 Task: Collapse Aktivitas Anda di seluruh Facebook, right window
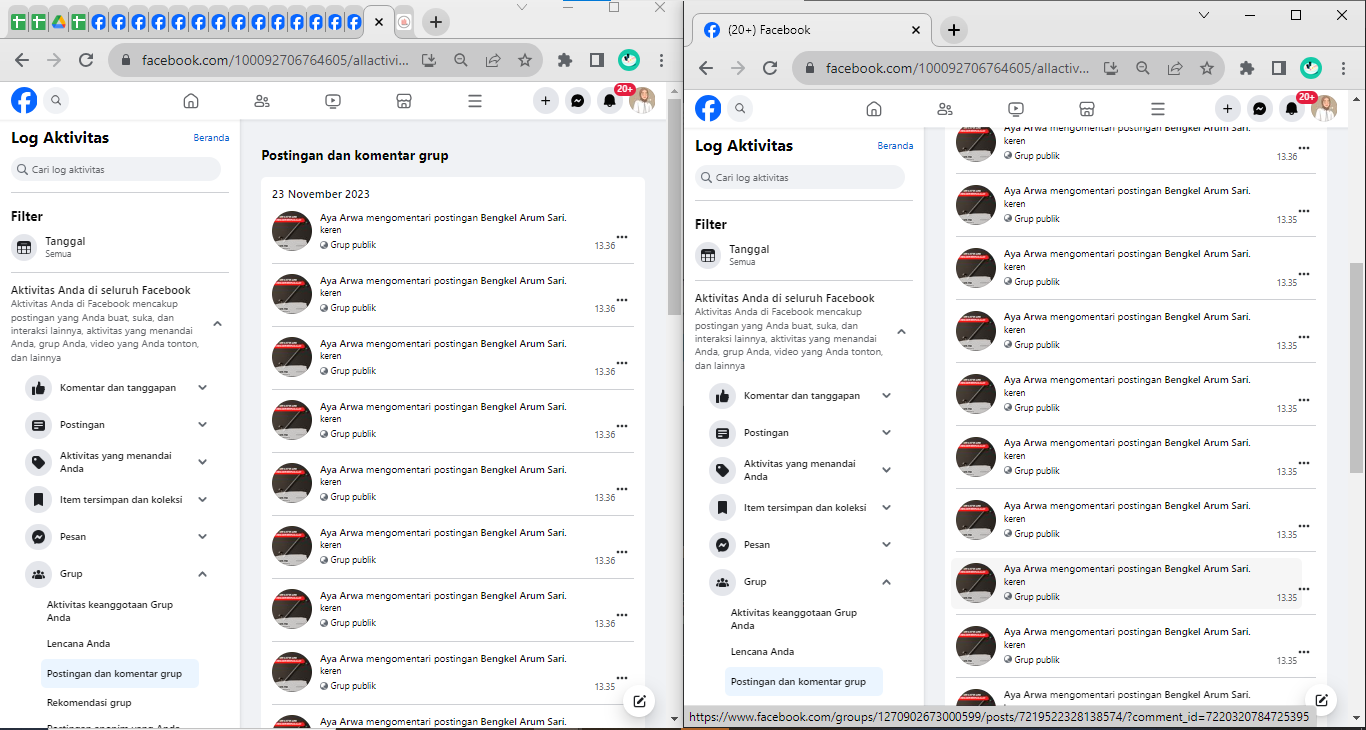[902, 332]
